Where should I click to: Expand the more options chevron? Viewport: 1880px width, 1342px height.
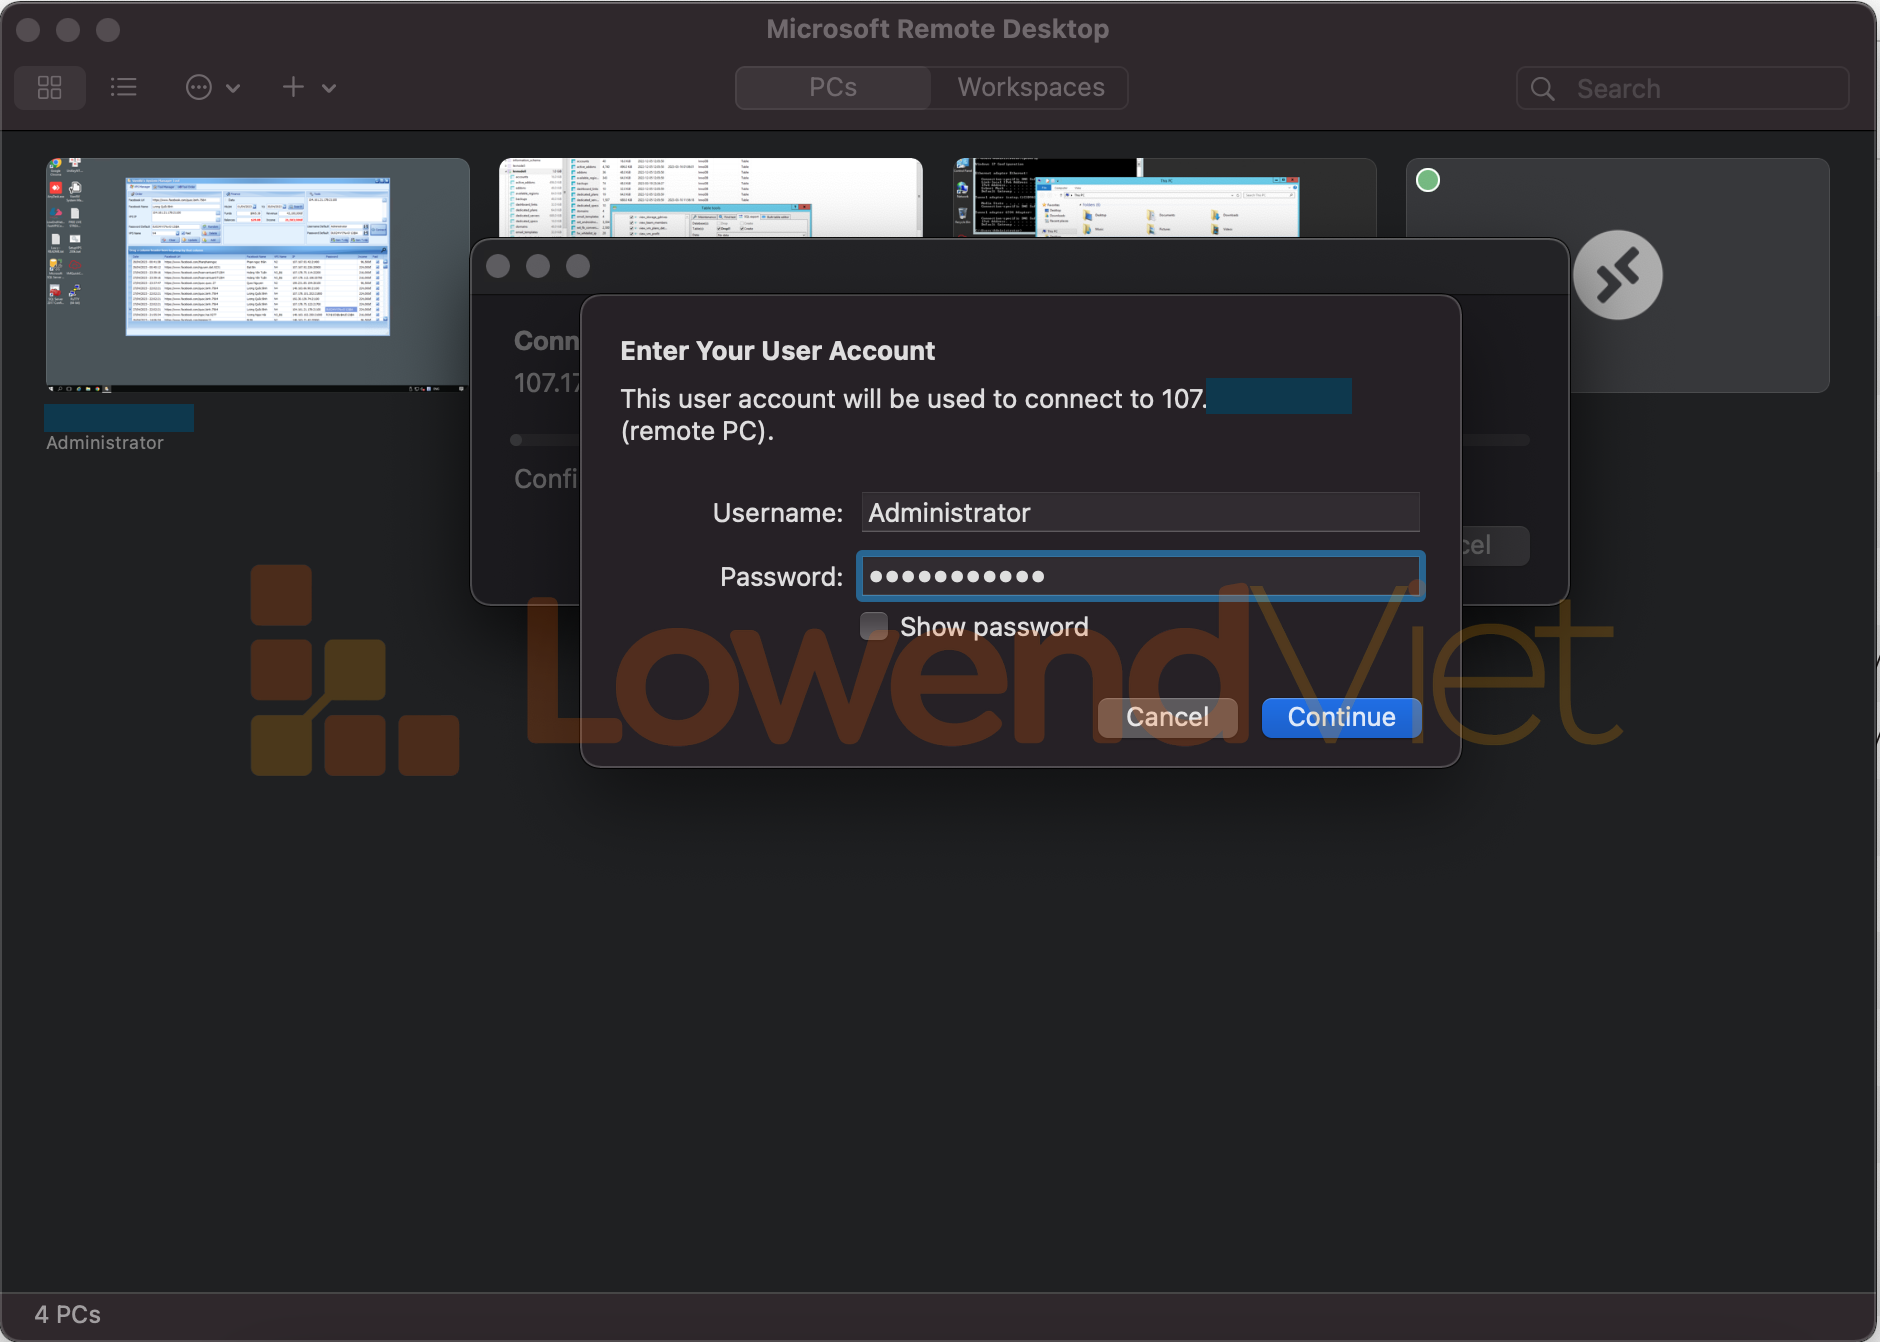pos(234,88)
